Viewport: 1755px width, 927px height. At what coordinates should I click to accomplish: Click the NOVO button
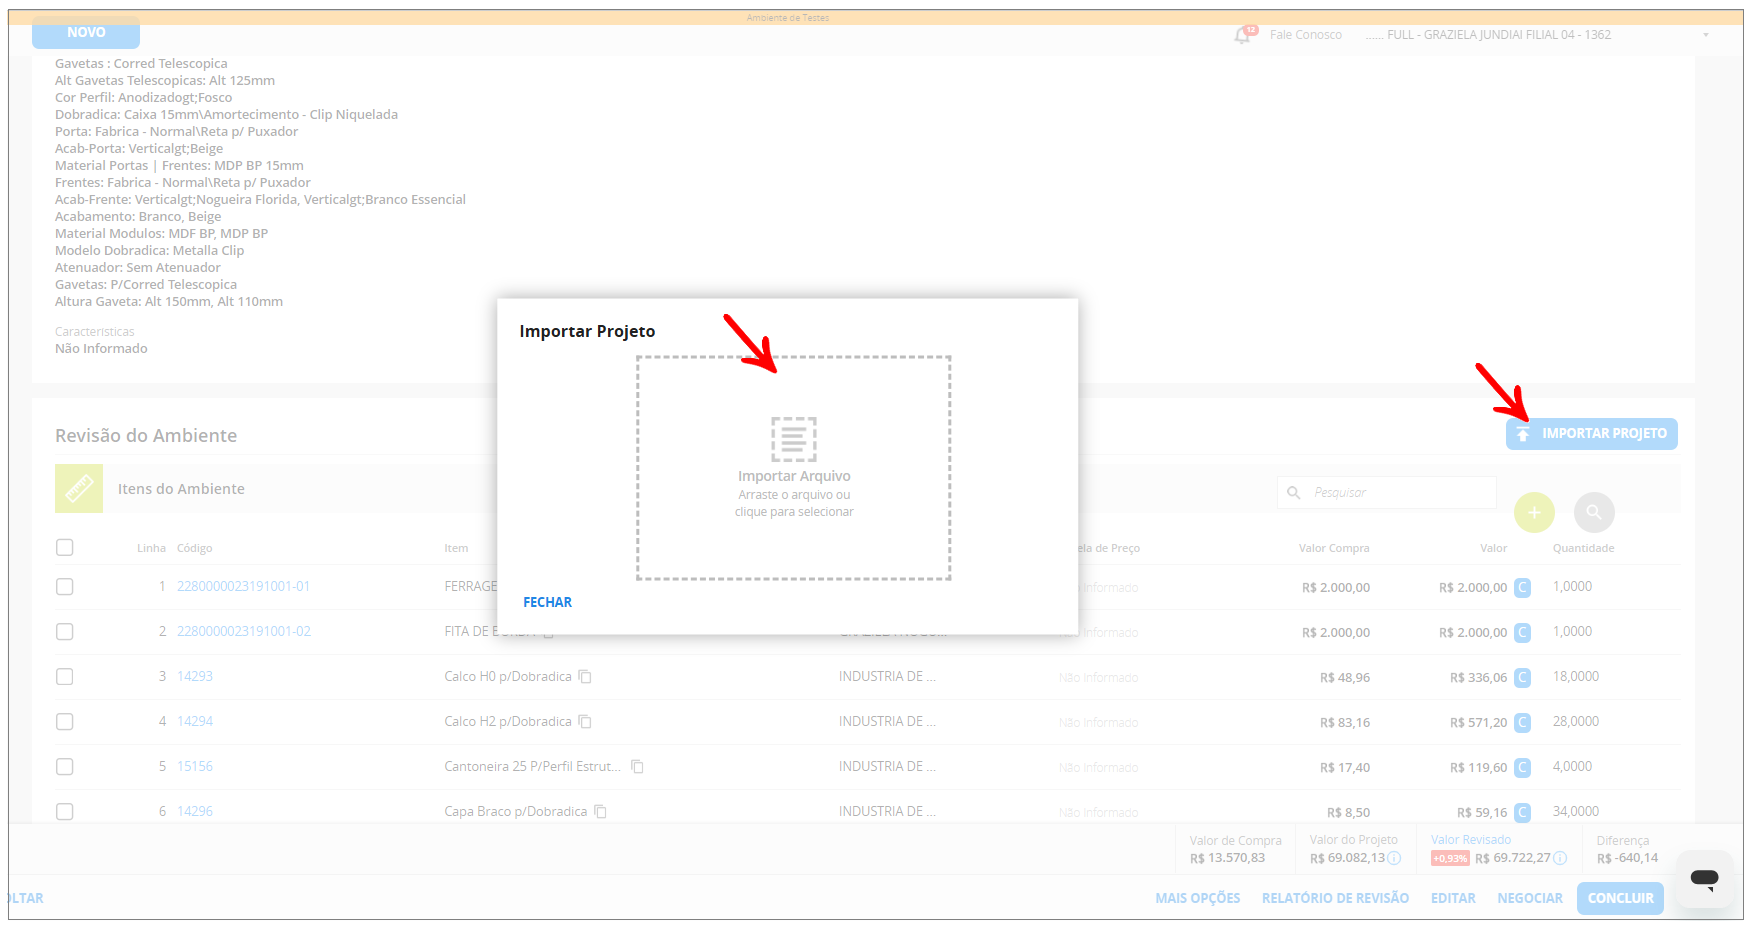pyautogui.click(x=86, y=33)
